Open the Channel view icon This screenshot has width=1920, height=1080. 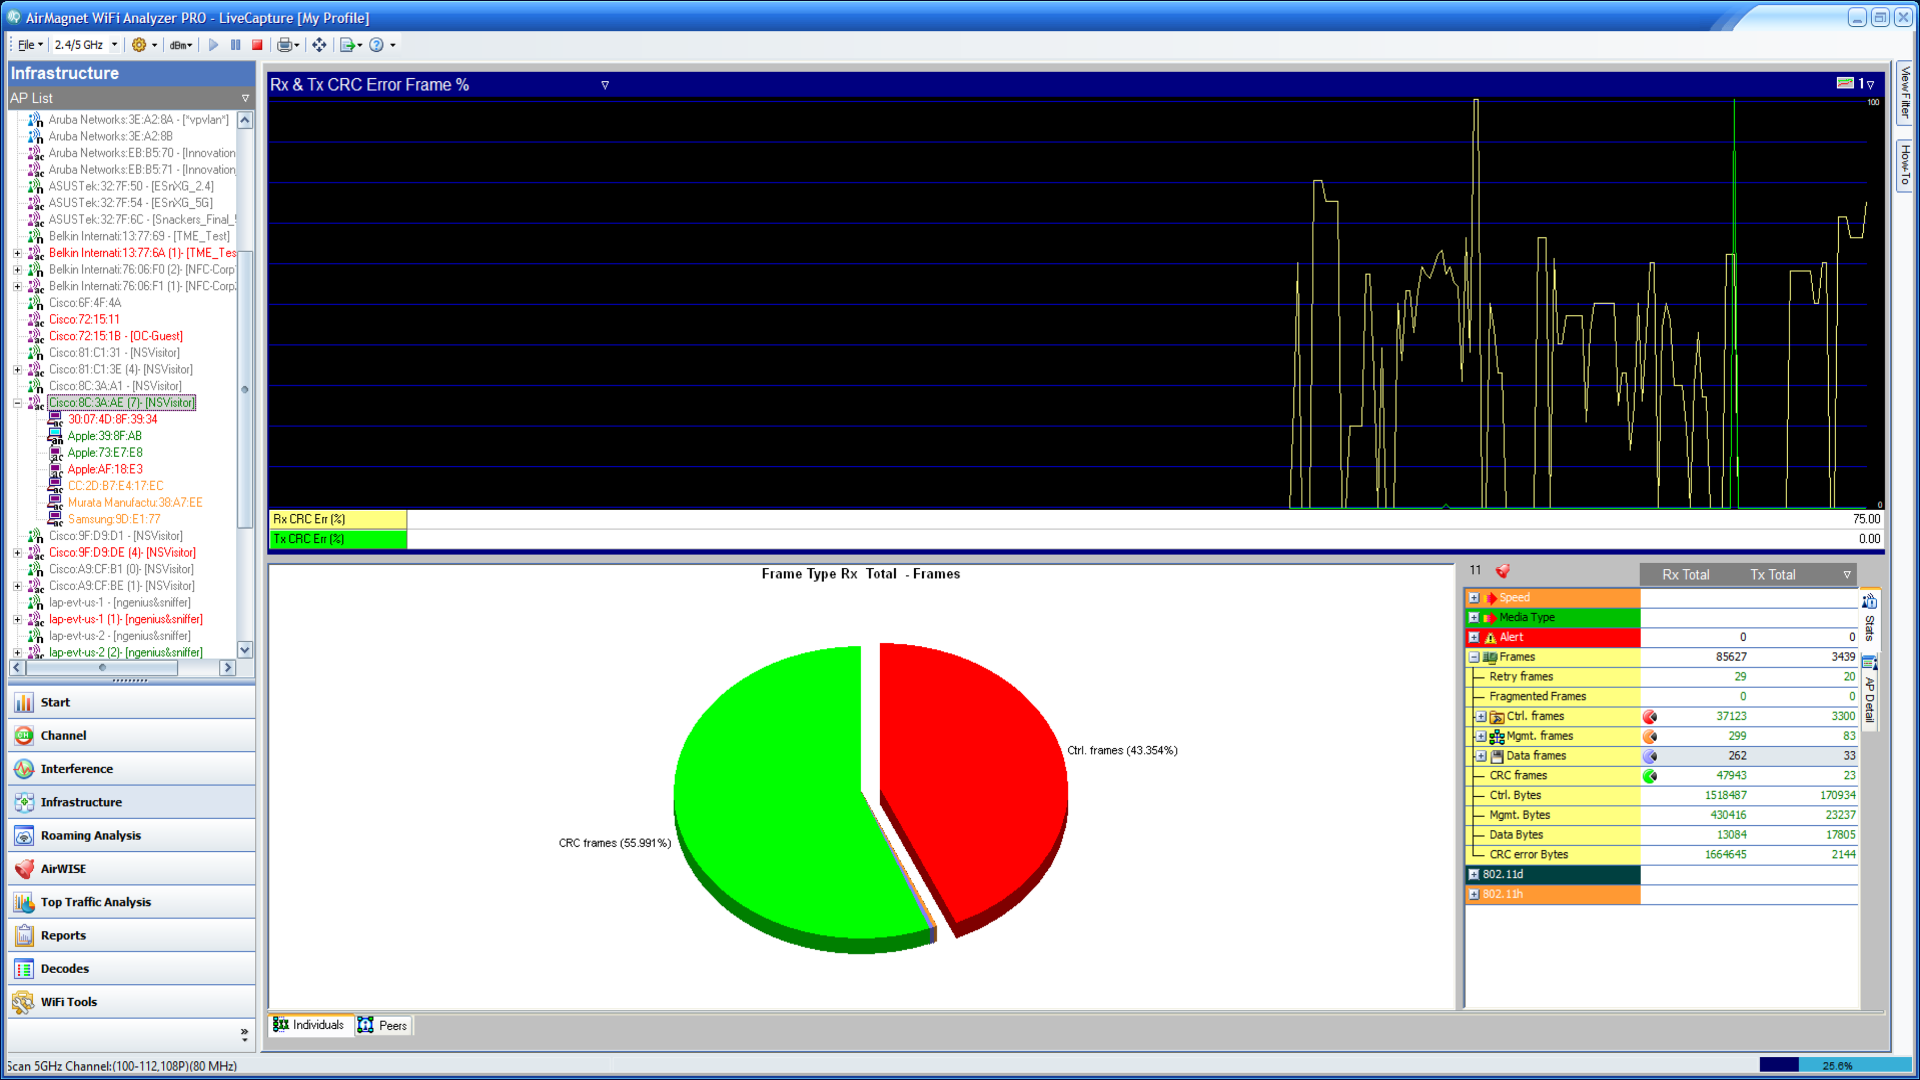coord(23,735)
